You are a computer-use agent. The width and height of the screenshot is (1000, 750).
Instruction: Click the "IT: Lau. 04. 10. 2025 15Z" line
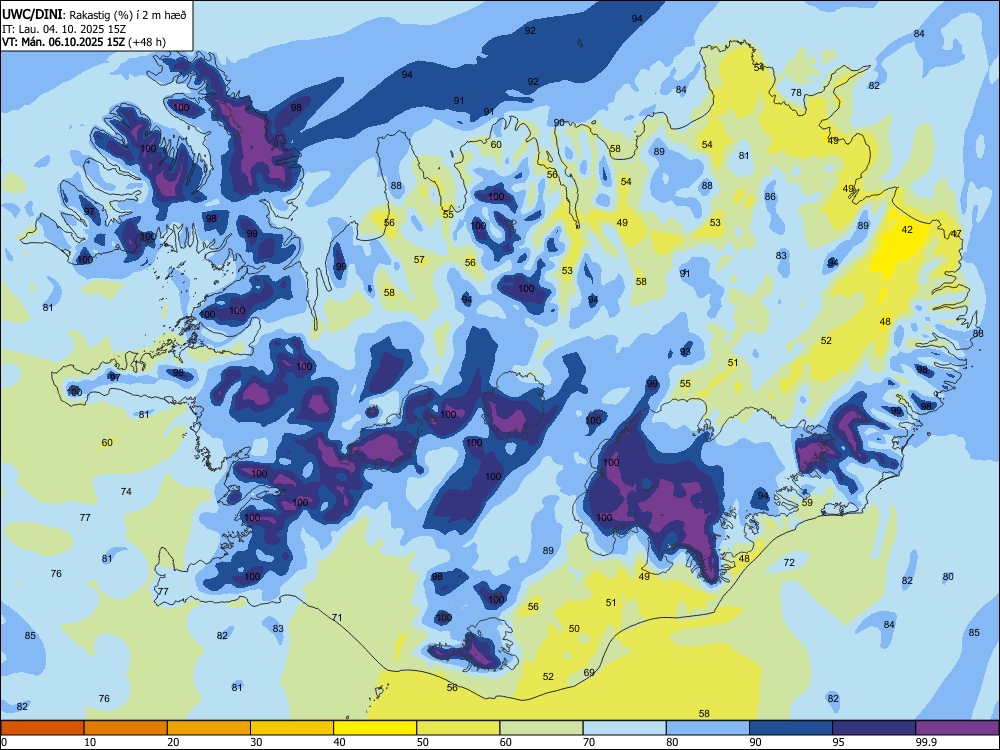pos(64,29)
